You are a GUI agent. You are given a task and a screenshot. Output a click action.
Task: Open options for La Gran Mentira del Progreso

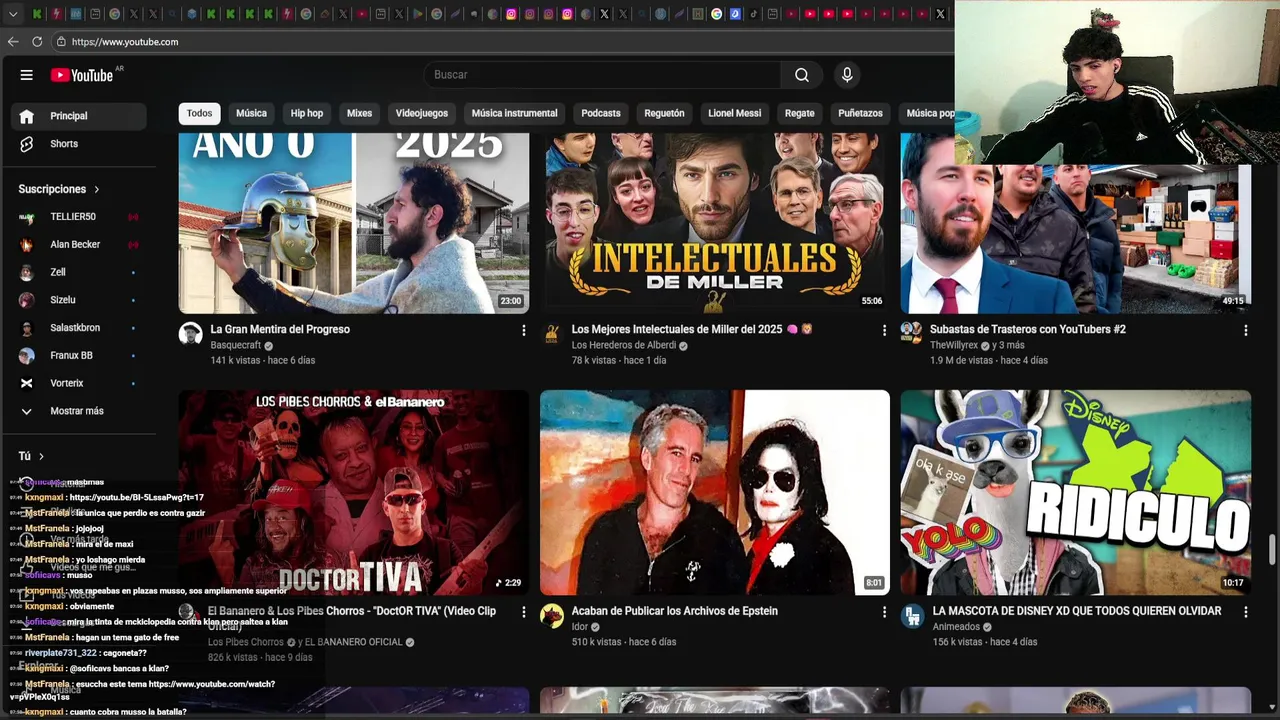(523, 330)
